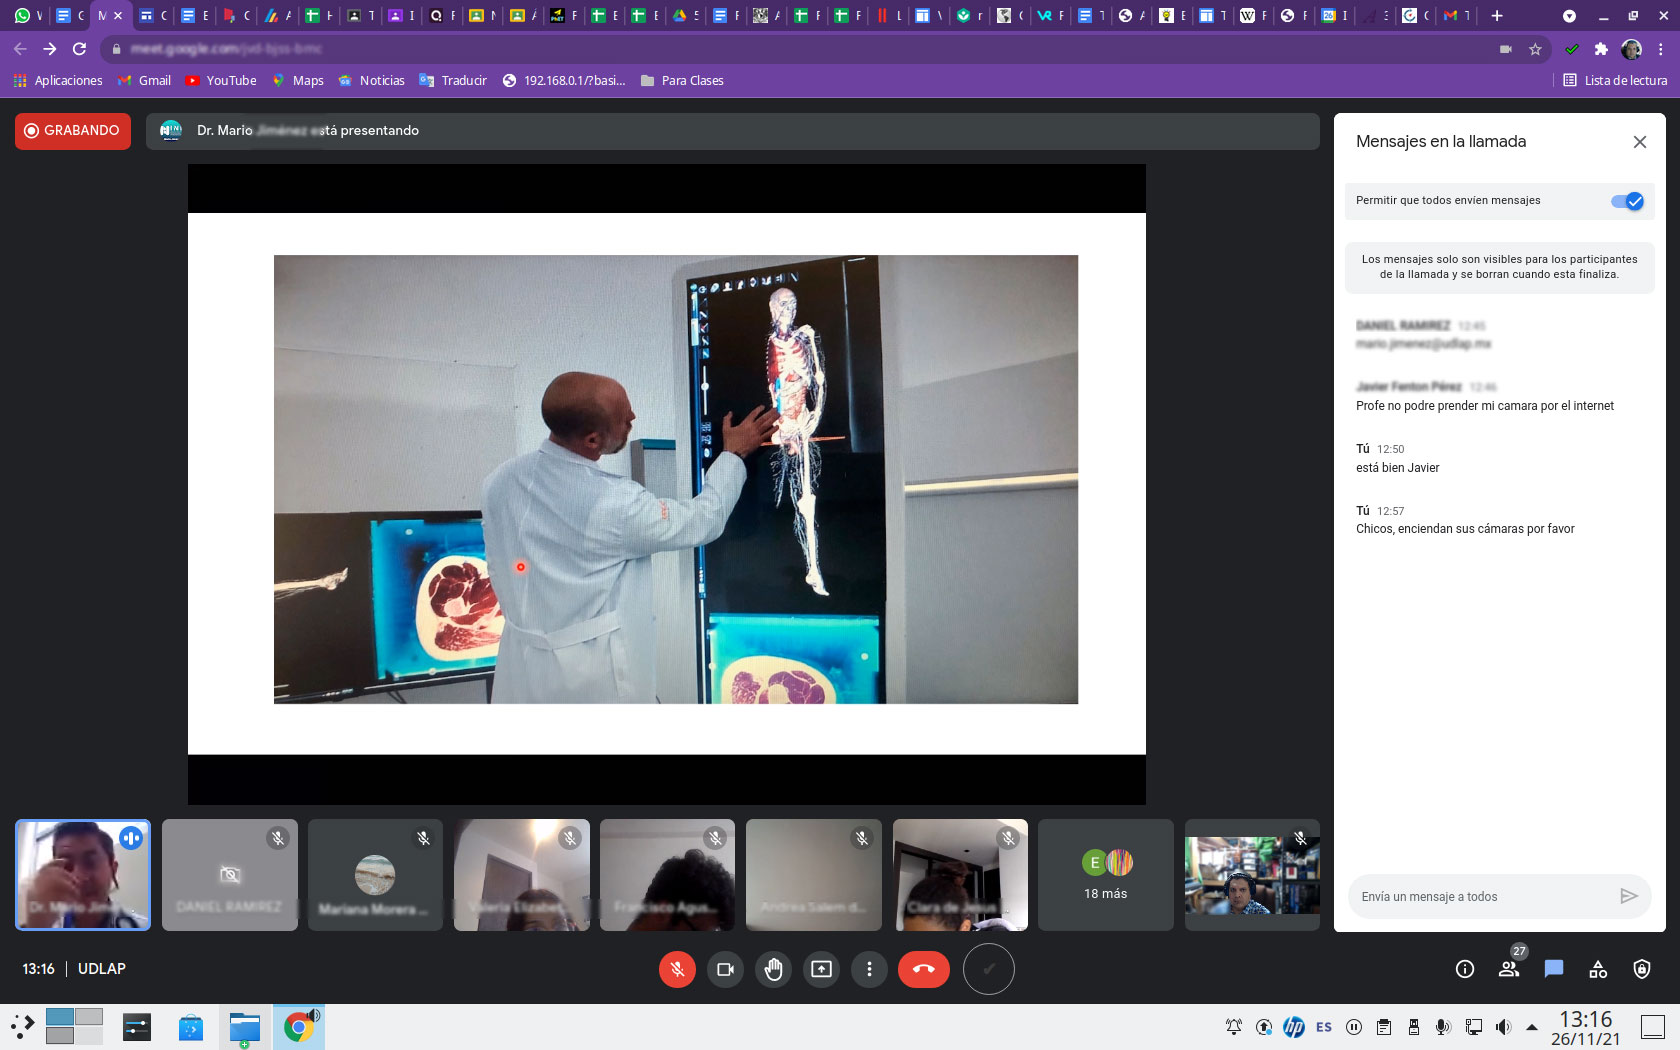Open more options three-dot menu in call bar
Viewport: 1680px width, 1050px height.
tap(869, 969)
